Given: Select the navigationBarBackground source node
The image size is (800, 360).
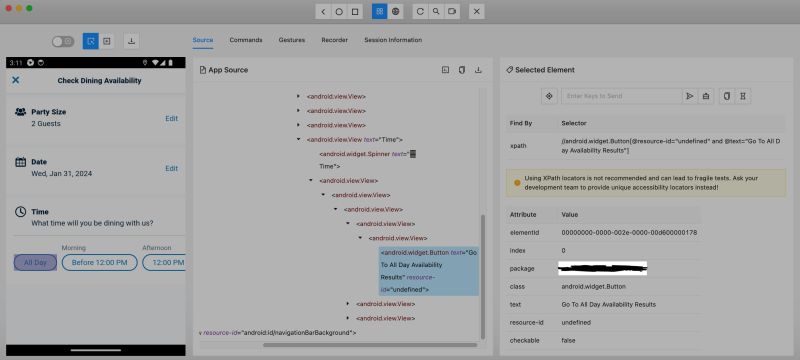Looking at the screenshot, I should click(x=278, y=333).
